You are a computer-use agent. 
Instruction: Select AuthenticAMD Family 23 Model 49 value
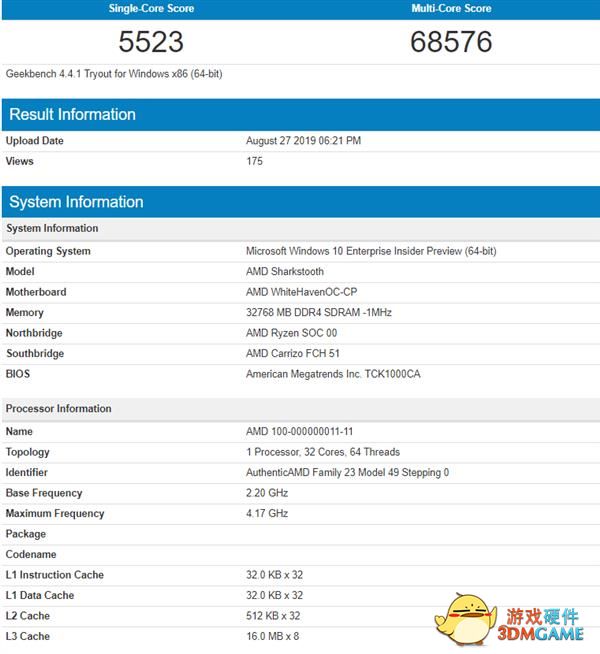[x=347, y=473]
